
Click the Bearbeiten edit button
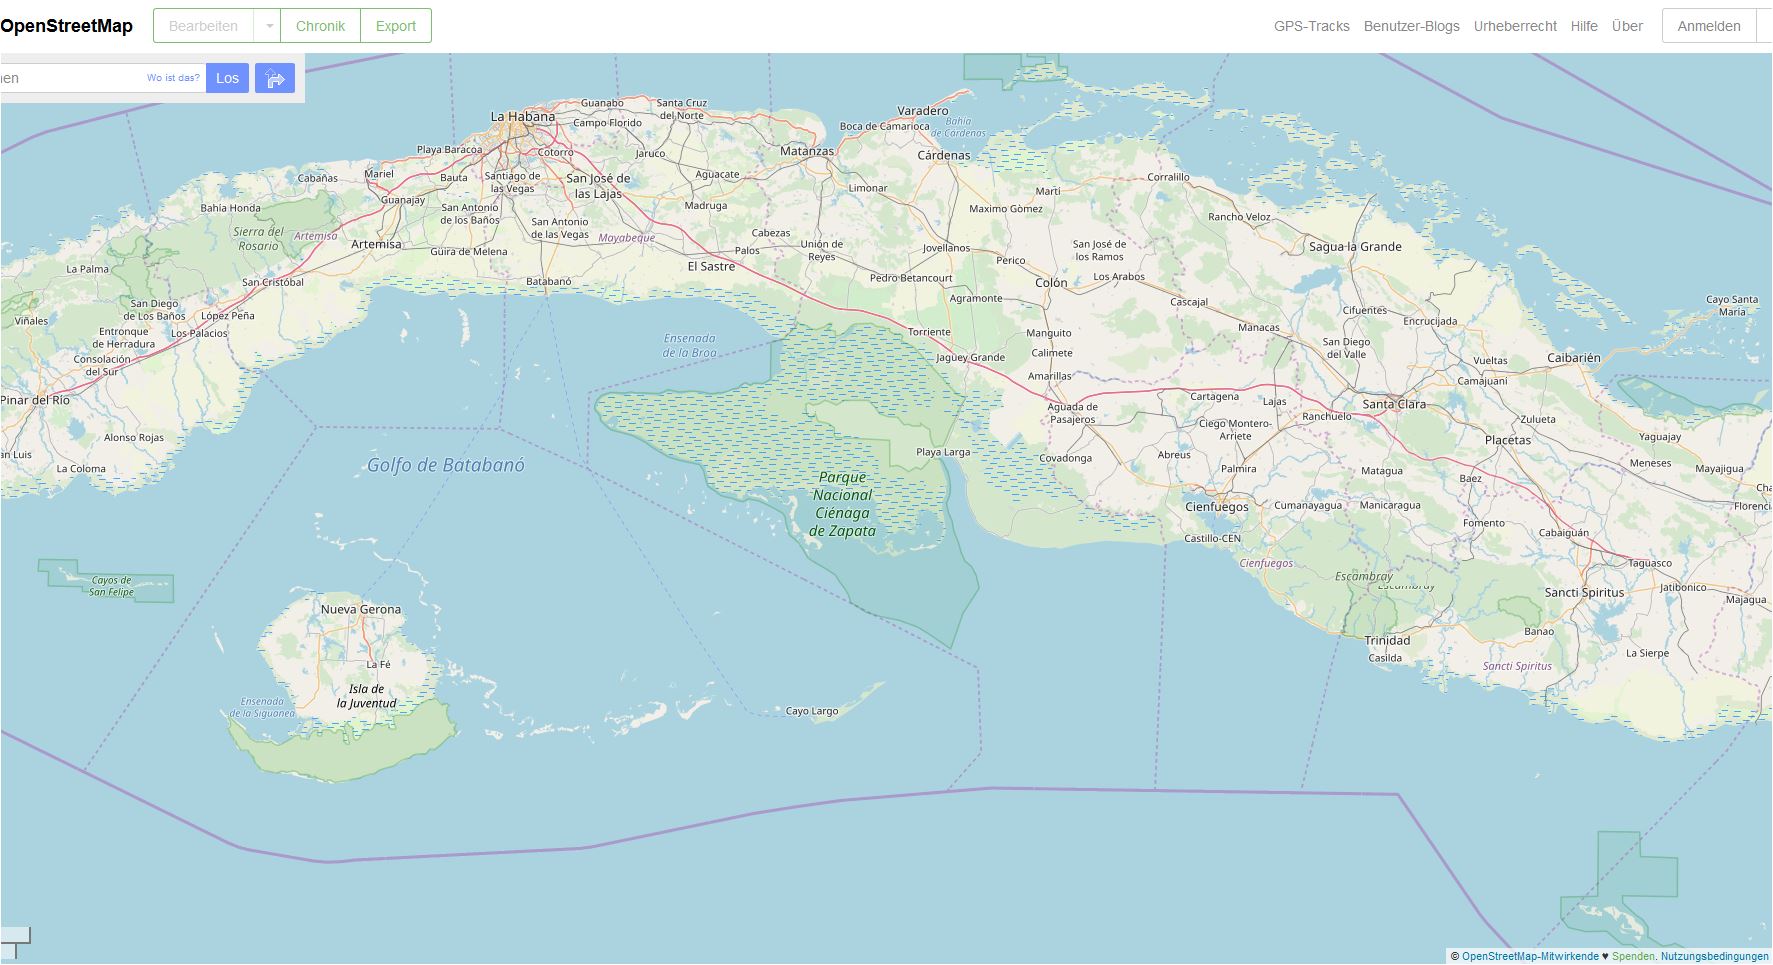tap(203, 26)
